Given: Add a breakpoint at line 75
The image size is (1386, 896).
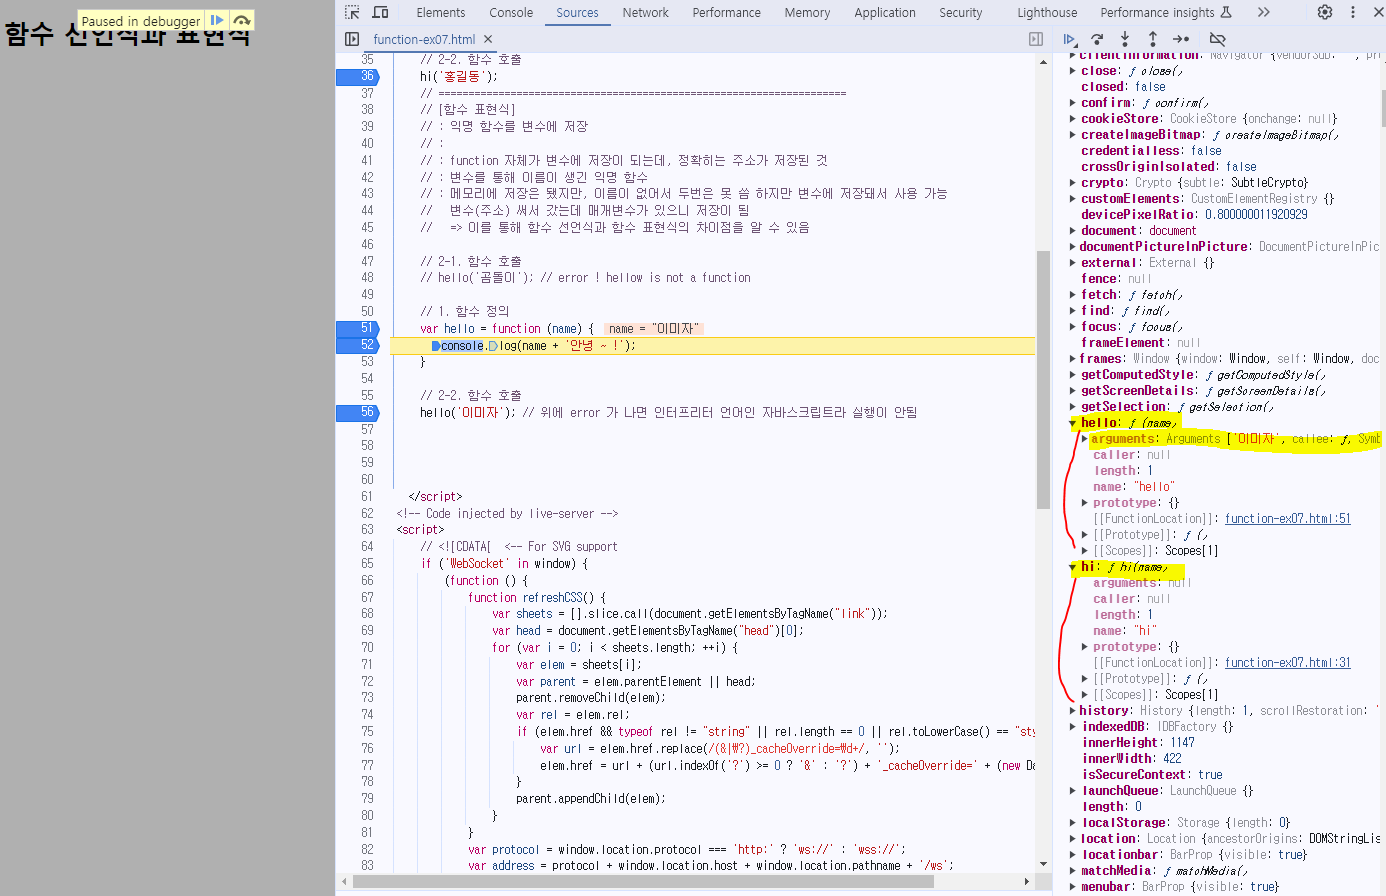Looking at the screenshot, I should coord(367,731).
